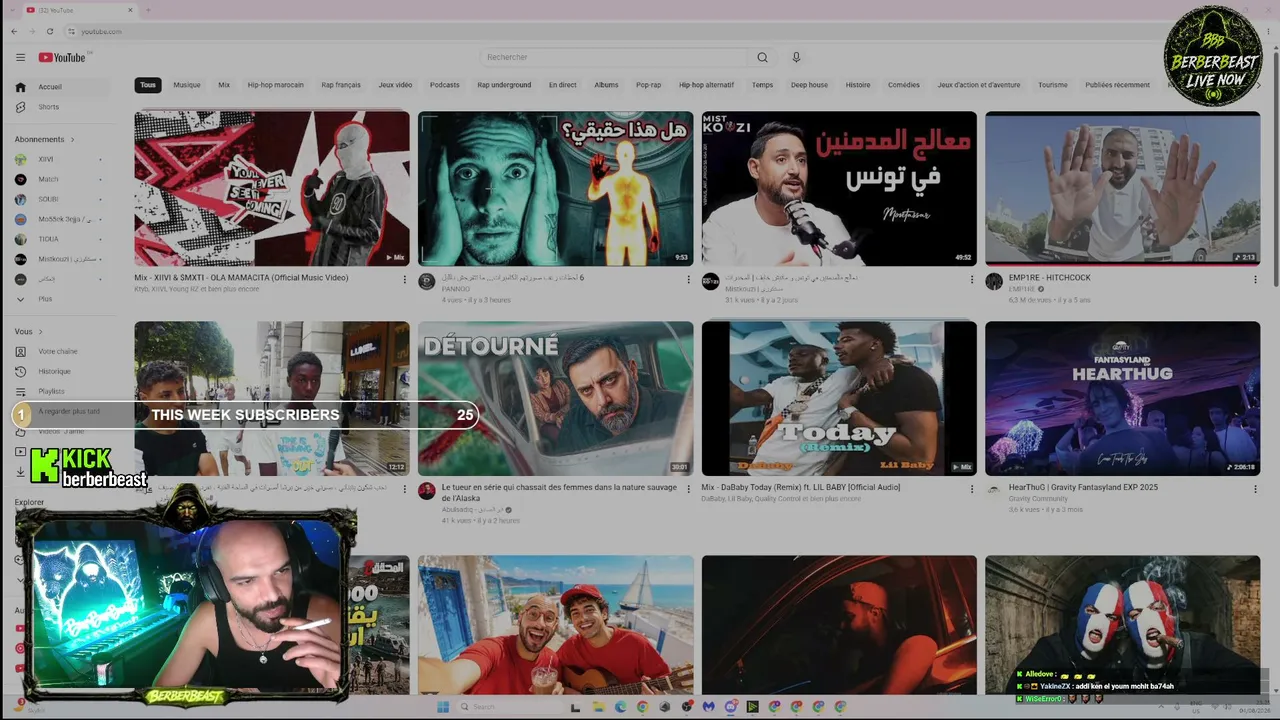Click the EMP1RE channel avatar
1280x720 pixels.
994,281
